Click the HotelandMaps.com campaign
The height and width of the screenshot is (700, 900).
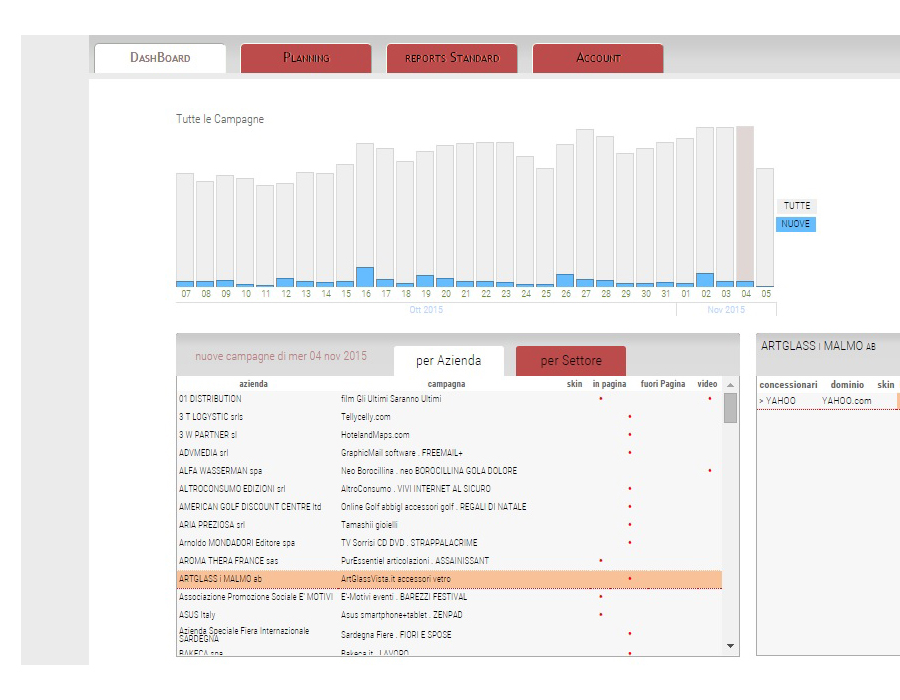[375, 435]
